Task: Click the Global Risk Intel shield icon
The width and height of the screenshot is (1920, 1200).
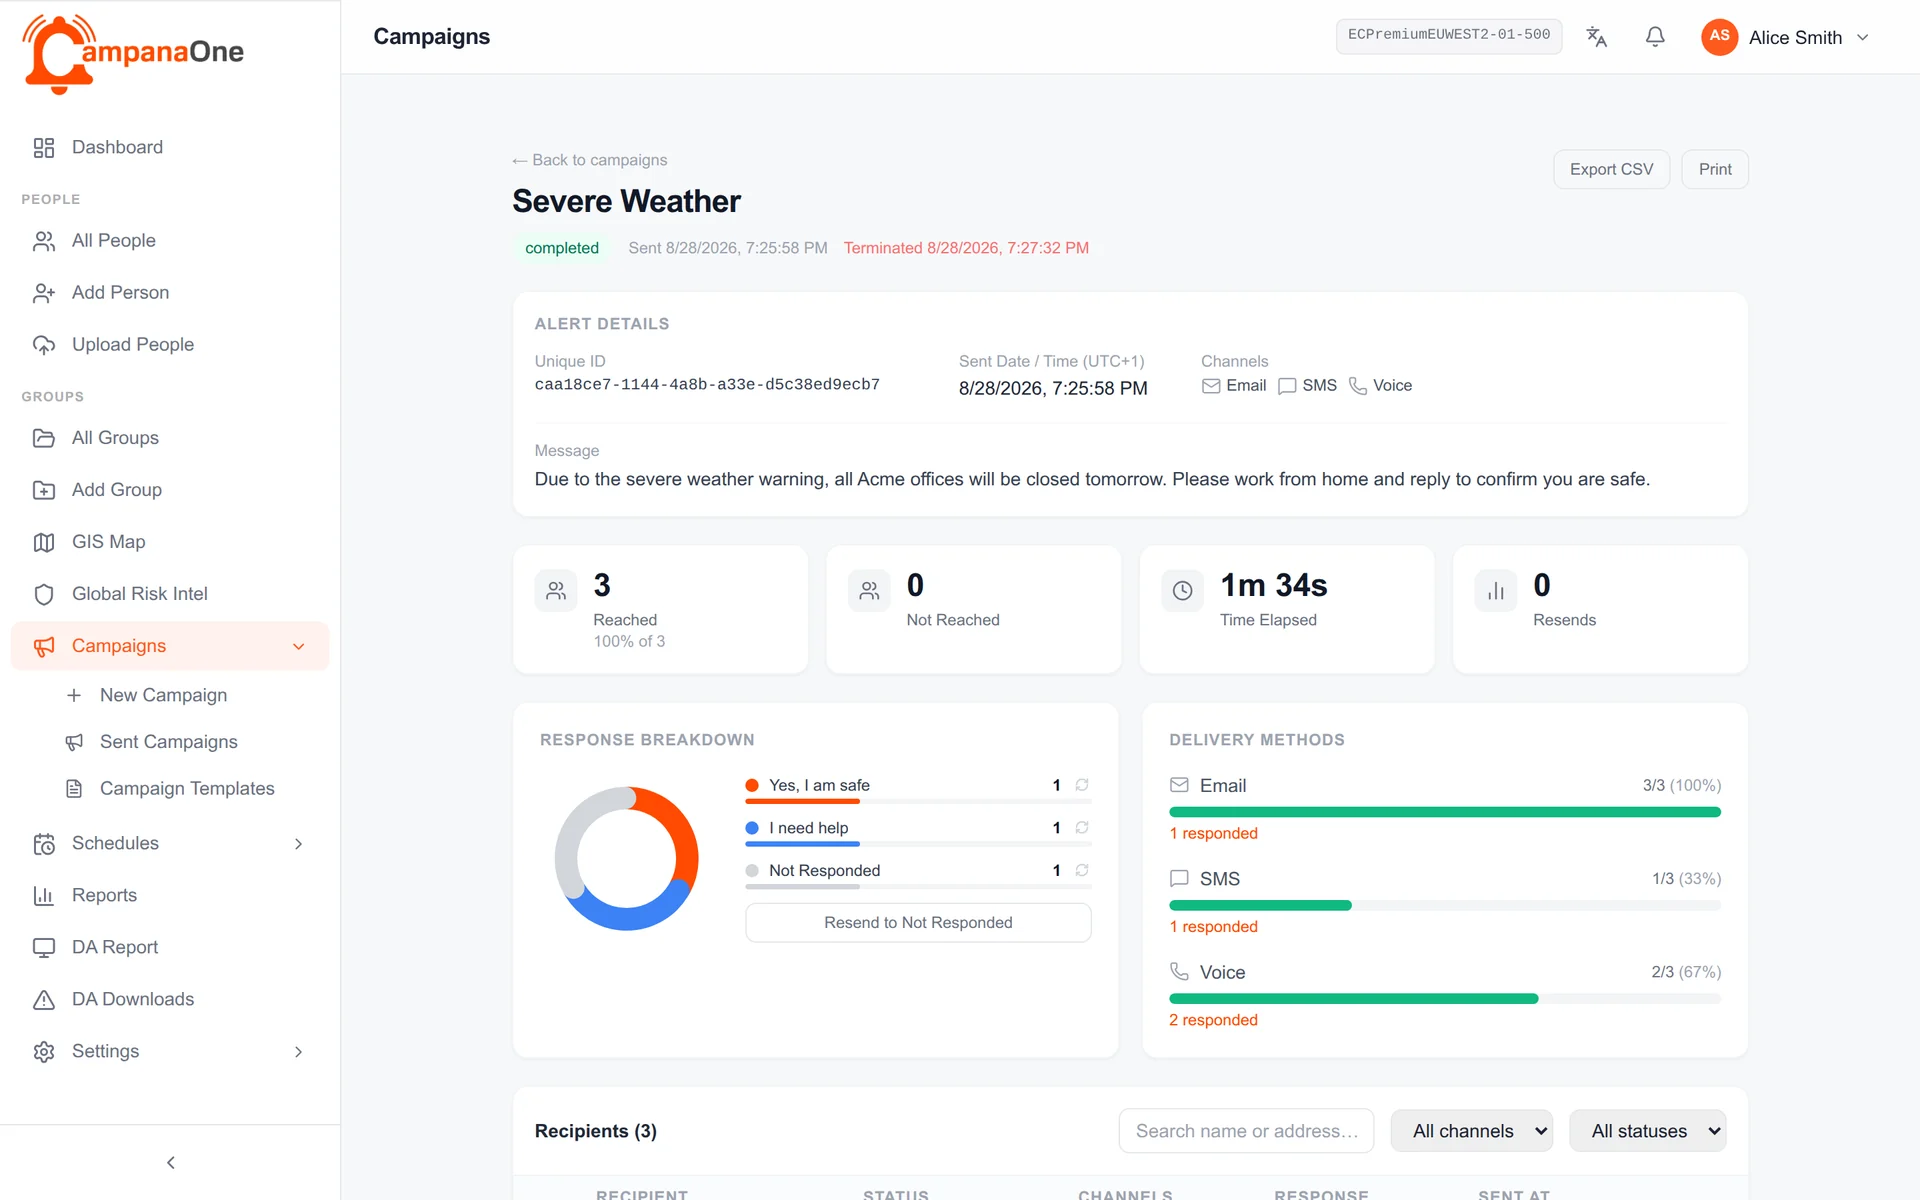Action: coord(44,594)
